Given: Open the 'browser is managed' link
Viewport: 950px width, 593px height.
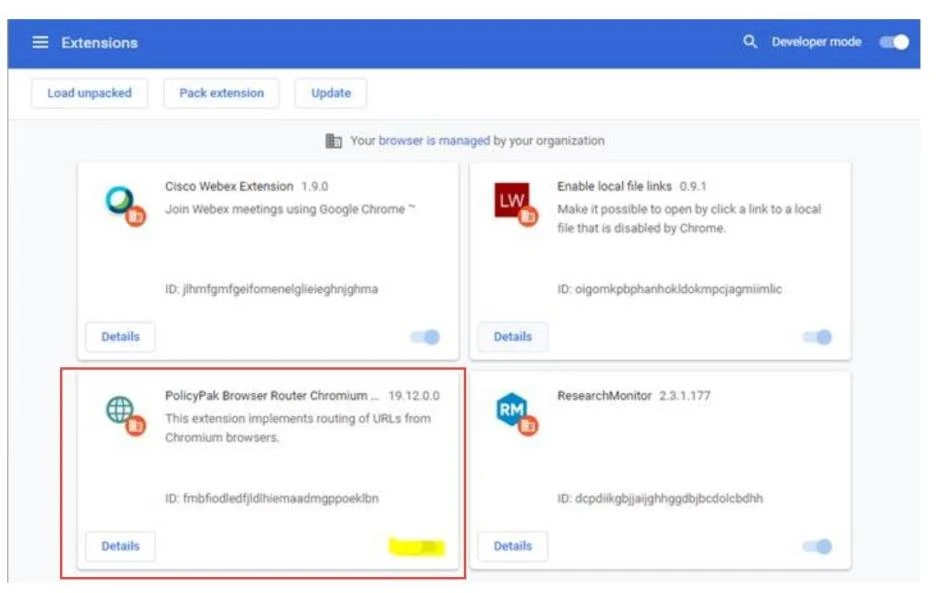Looking at the screenshot, I should 434,141.
